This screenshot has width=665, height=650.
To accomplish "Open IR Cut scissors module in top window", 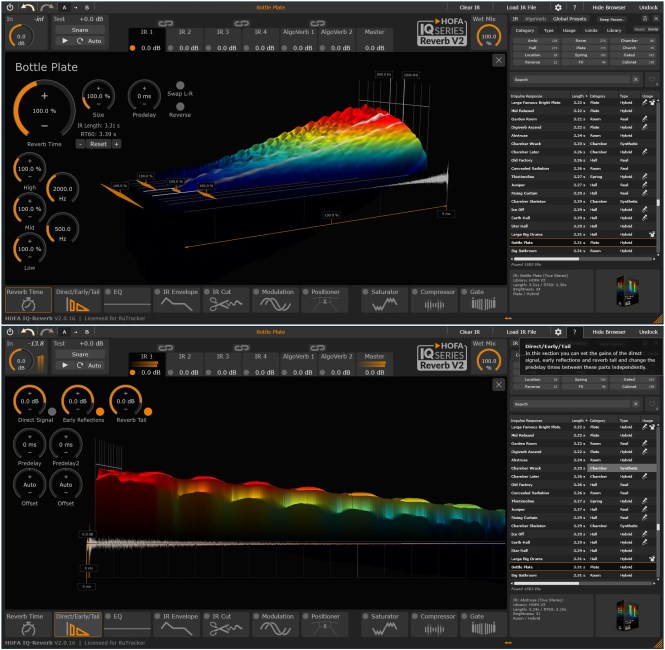I will (x=226, y=300).
